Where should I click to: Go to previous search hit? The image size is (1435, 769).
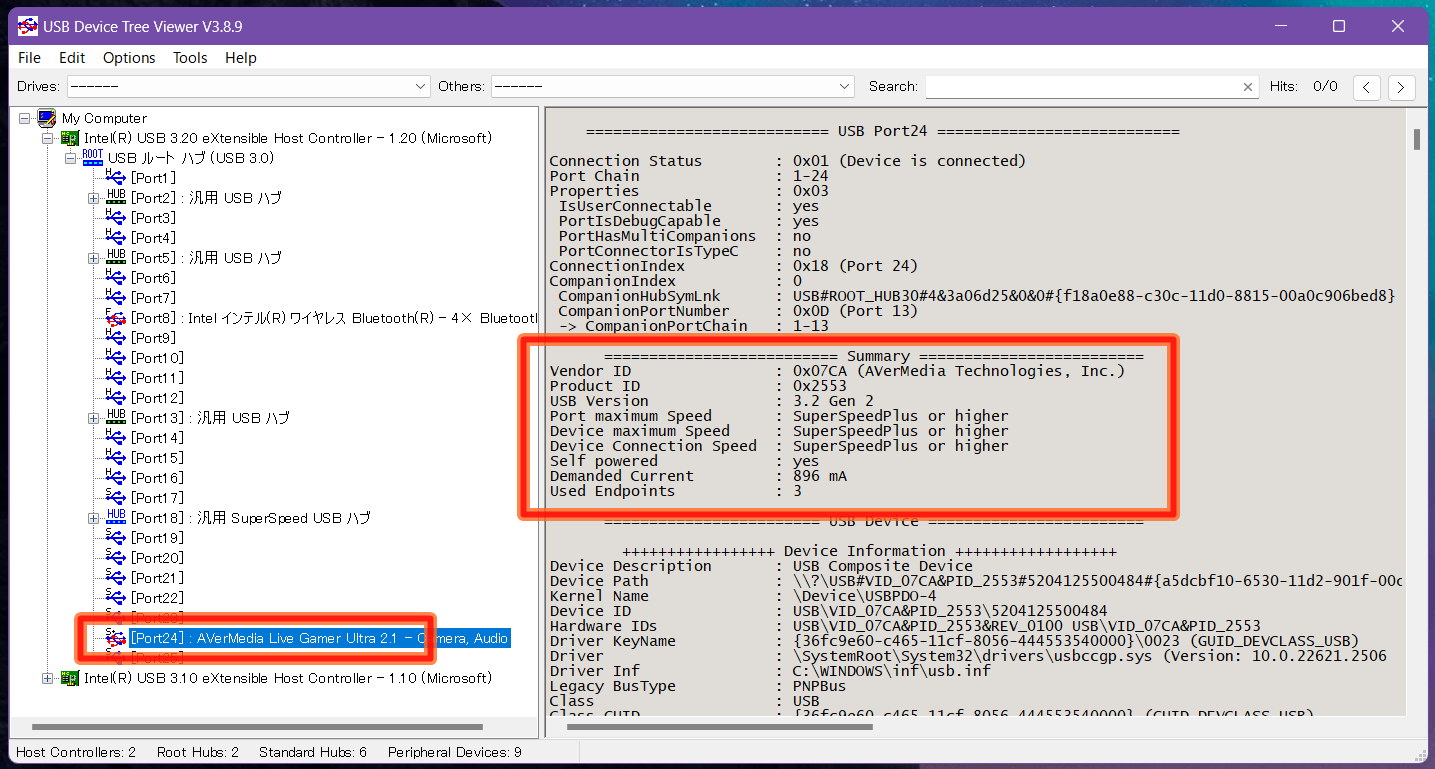(x=1367, y=87)
